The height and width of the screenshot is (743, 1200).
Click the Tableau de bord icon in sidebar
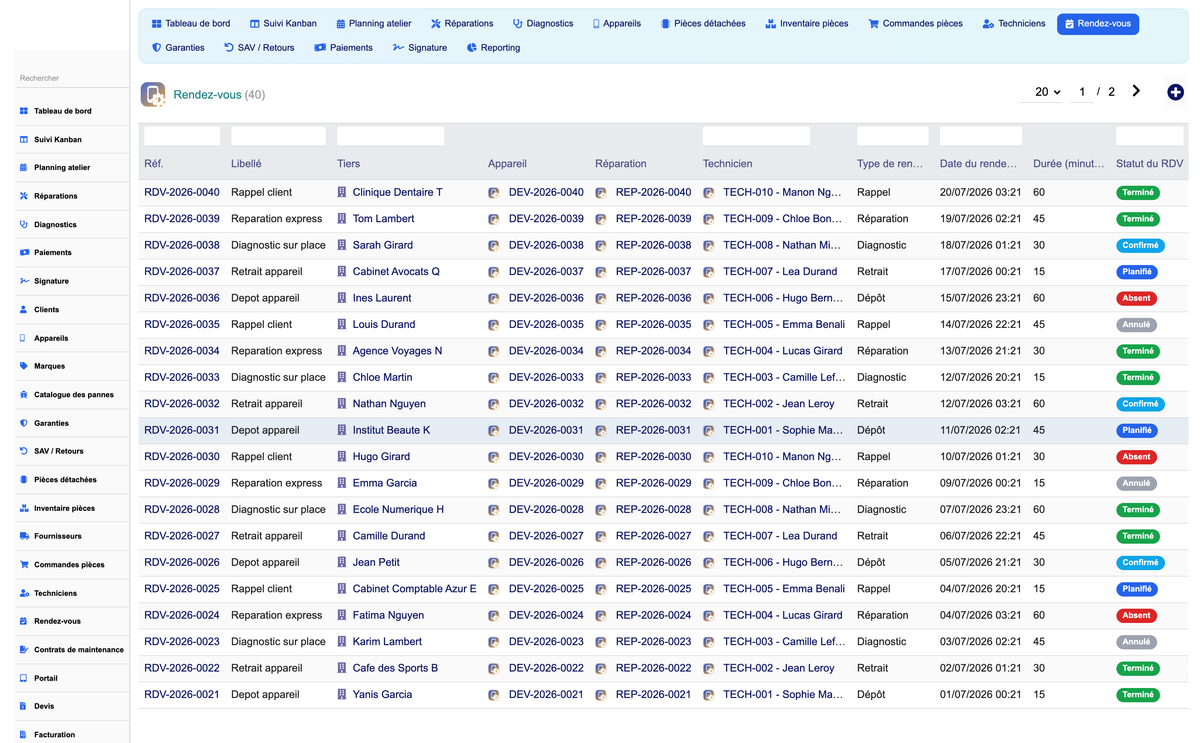(x=24, y=111)
